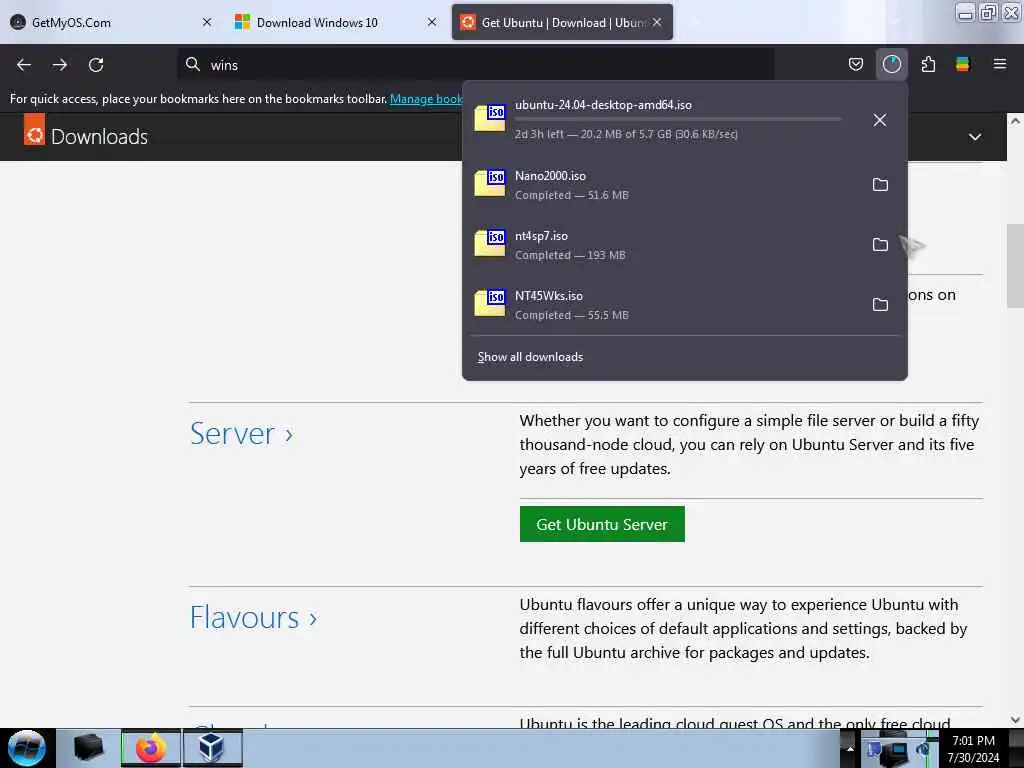Close the Download Windows 10 tab
The width and height of the screenshot is (1024, 768).
pyautogui.click(x=432, y=22)
